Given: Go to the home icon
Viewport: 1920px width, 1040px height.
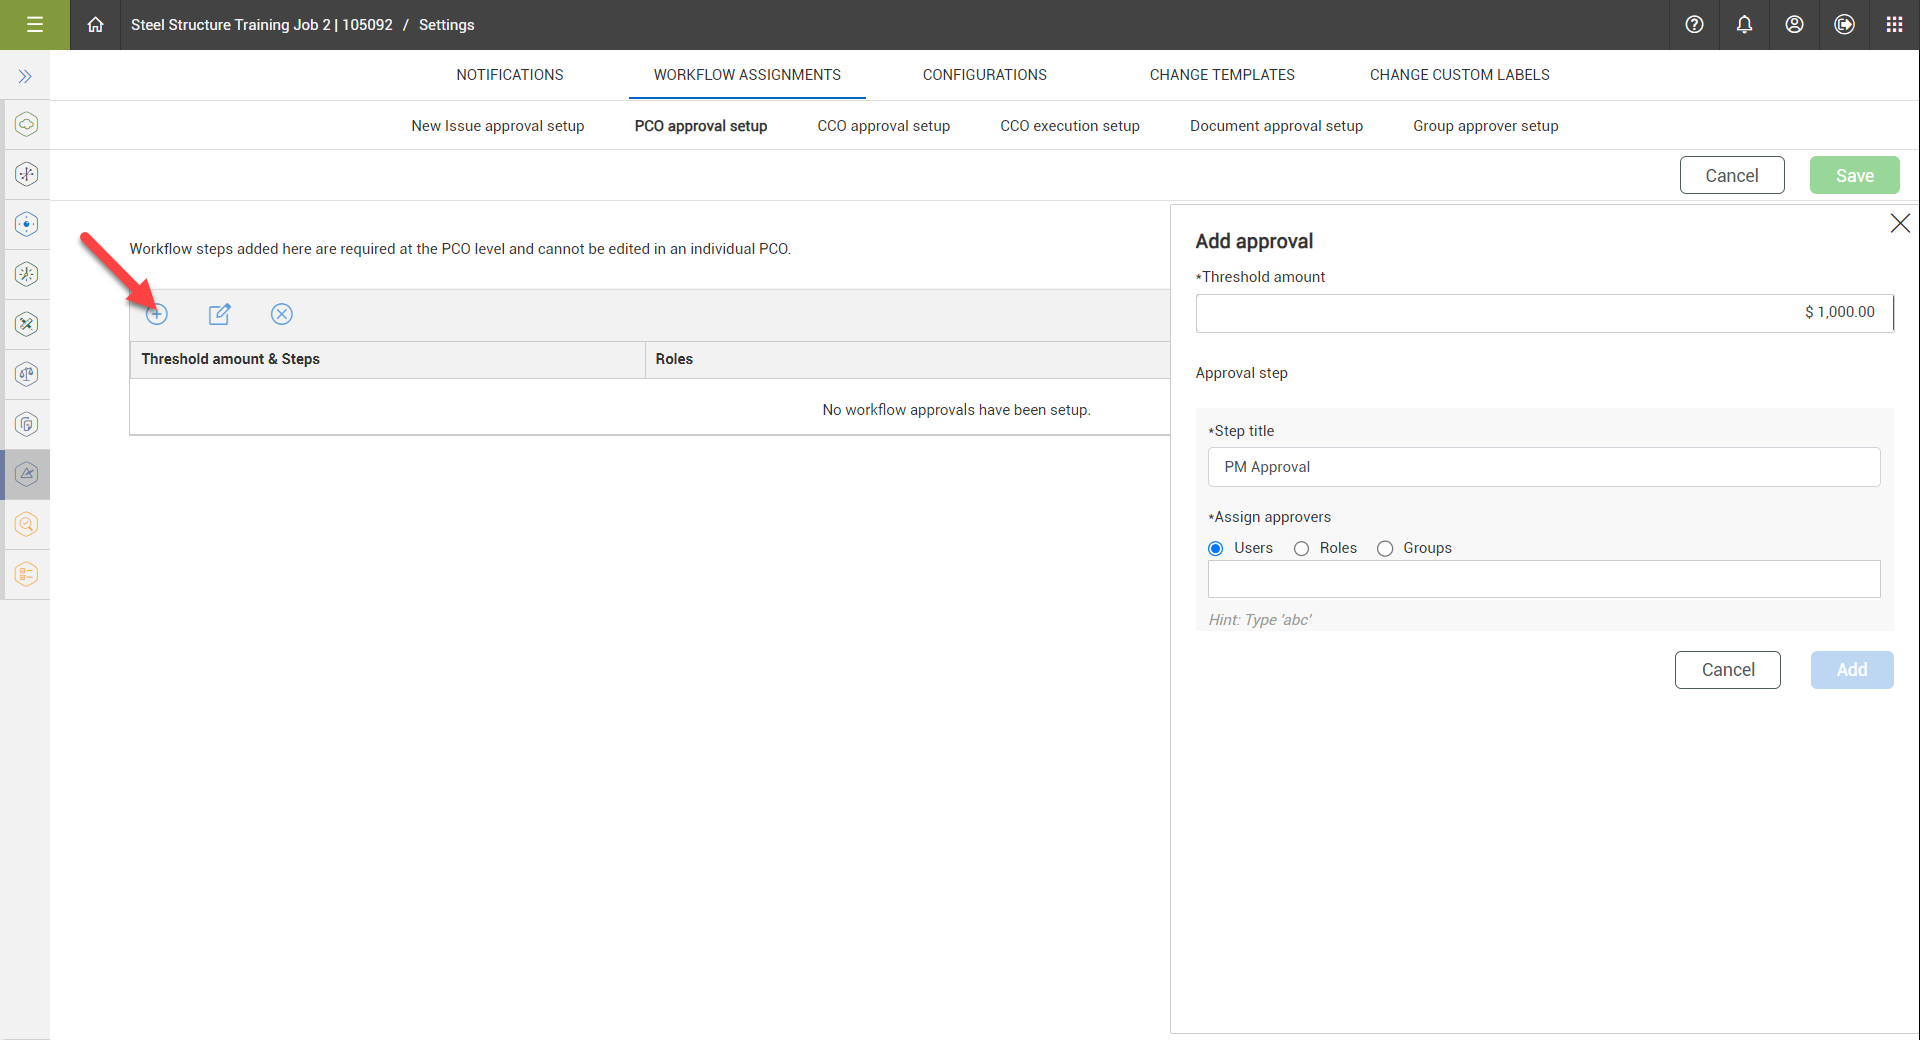Looking at the screenshot, I should (x=95, y=25).
